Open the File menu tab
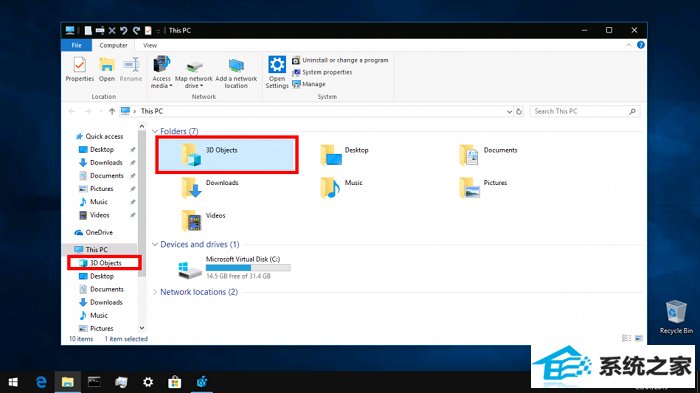The image size is (700, 393). click(x=76, y=46)
